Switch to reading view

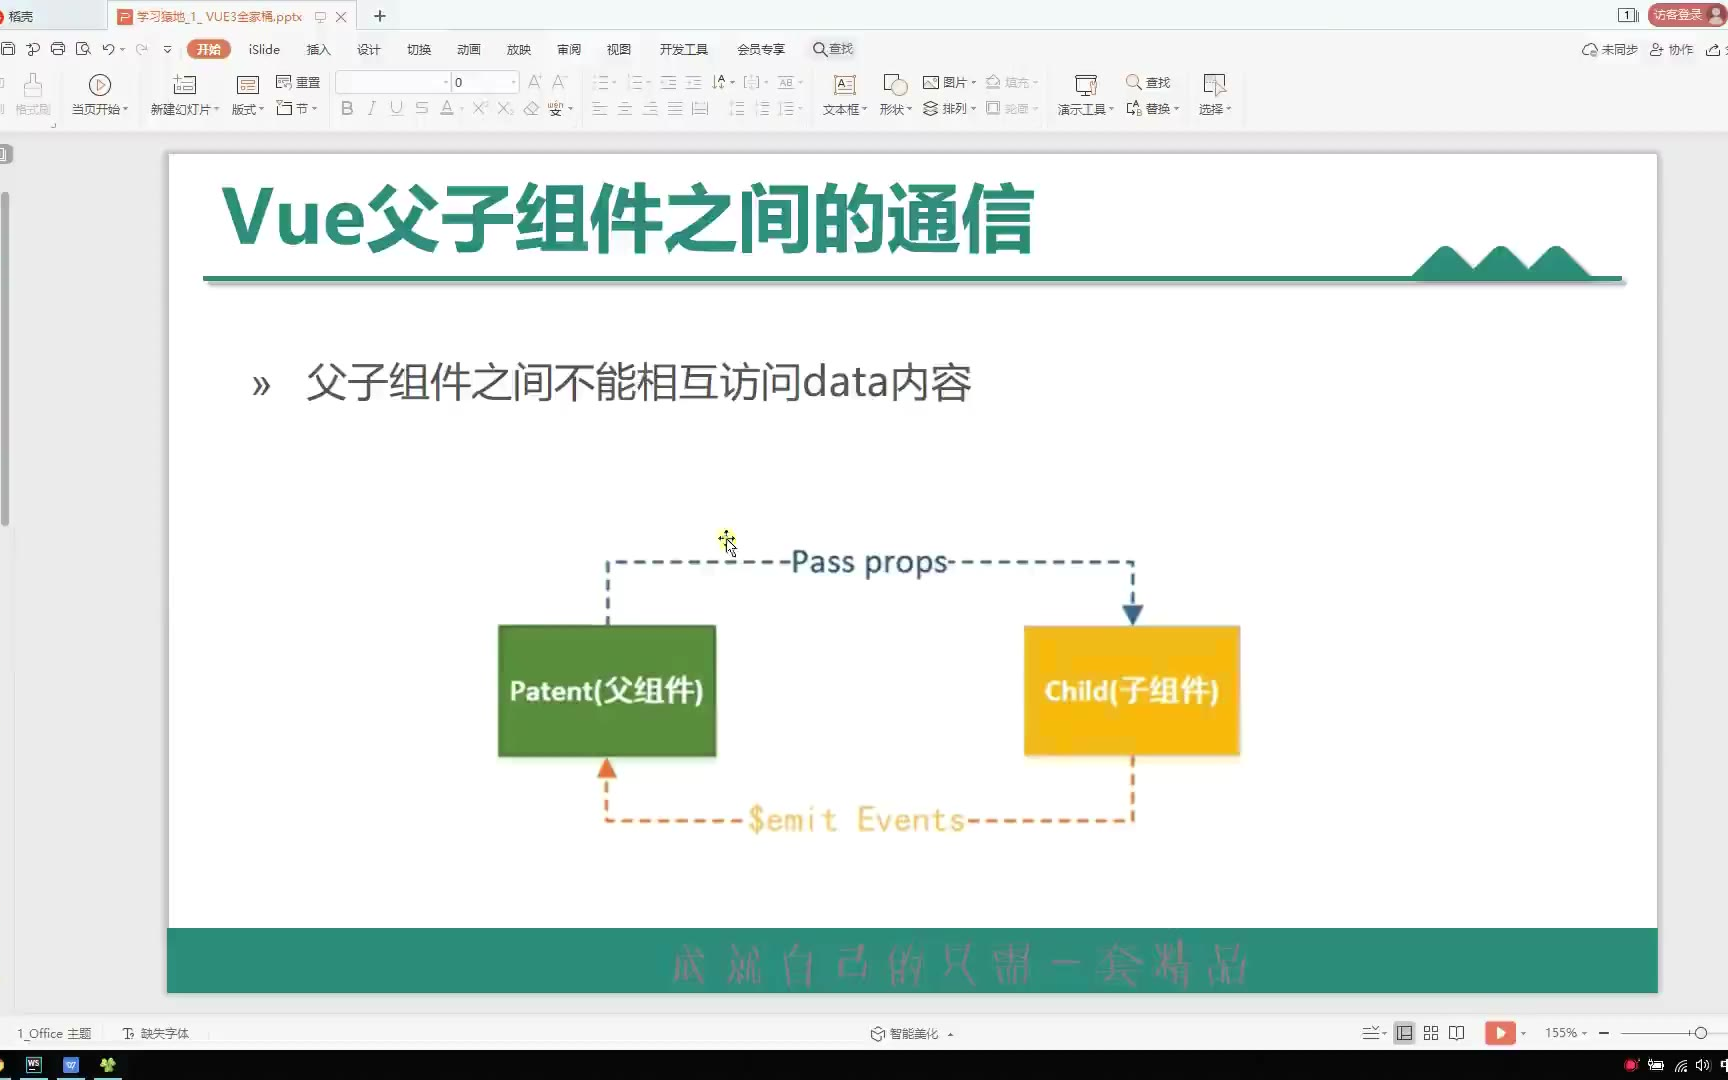click(x=1457, y=1033)
